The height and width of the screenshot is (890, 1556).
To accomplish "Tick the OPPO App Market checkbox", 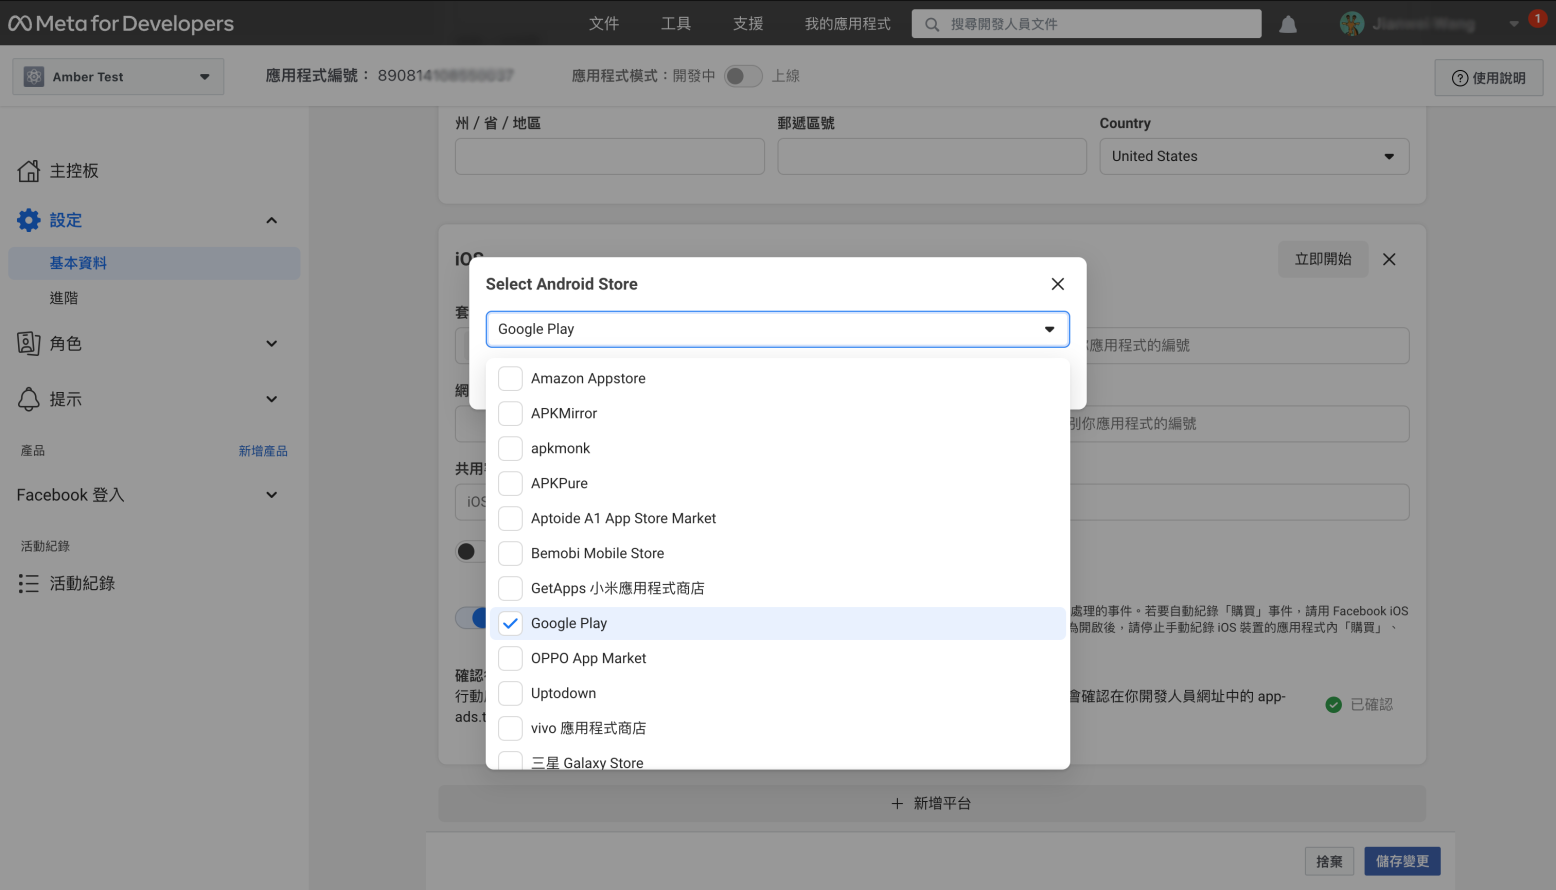I will pyautogui.click(x=510, y=658).
